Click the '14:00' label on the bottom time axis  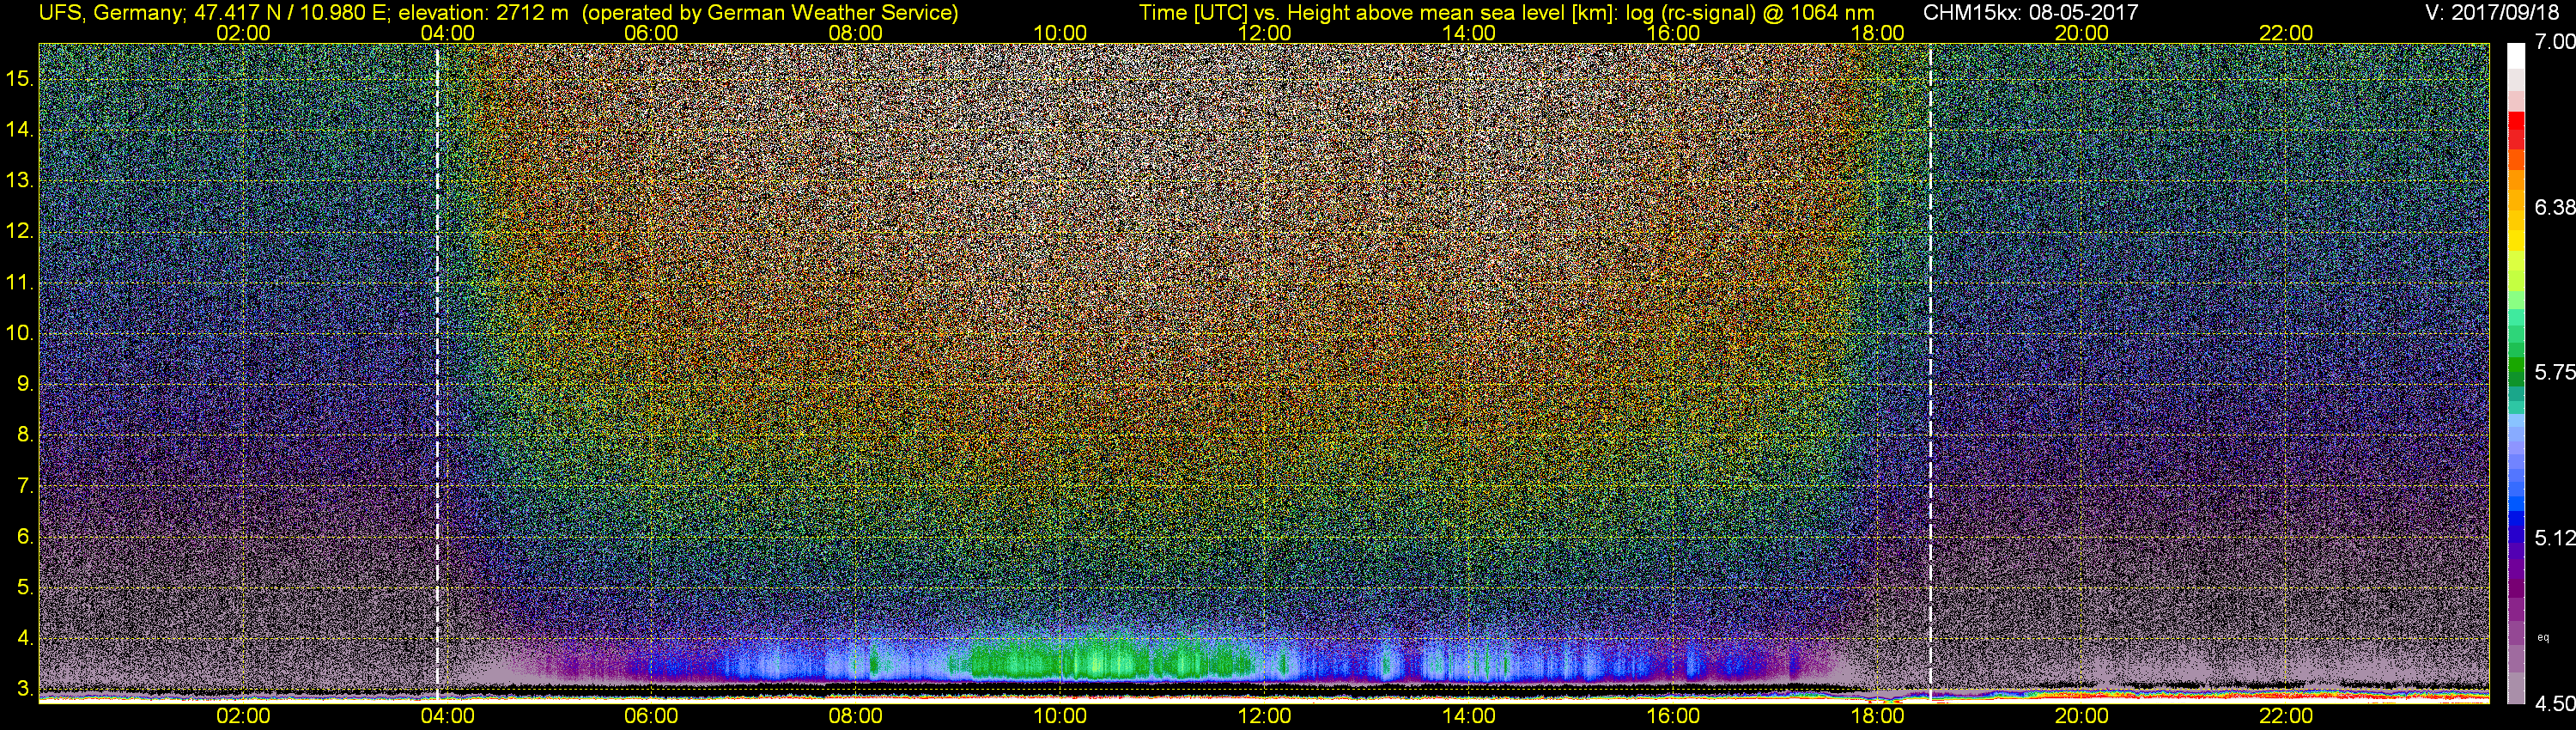click(x=1469, y=716)
